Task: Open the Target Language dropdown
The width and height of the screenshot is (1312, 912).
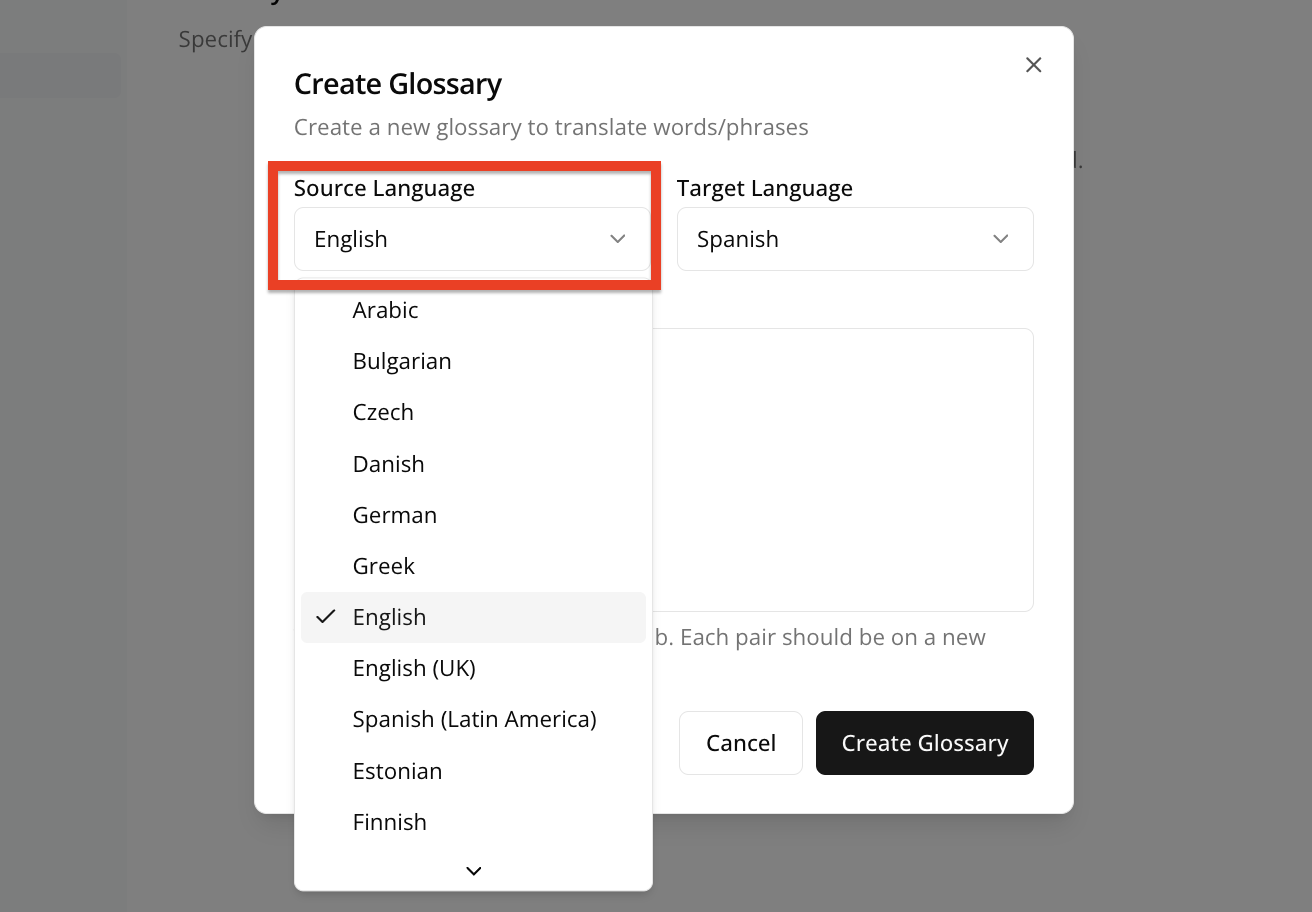Action: (854, 239)
